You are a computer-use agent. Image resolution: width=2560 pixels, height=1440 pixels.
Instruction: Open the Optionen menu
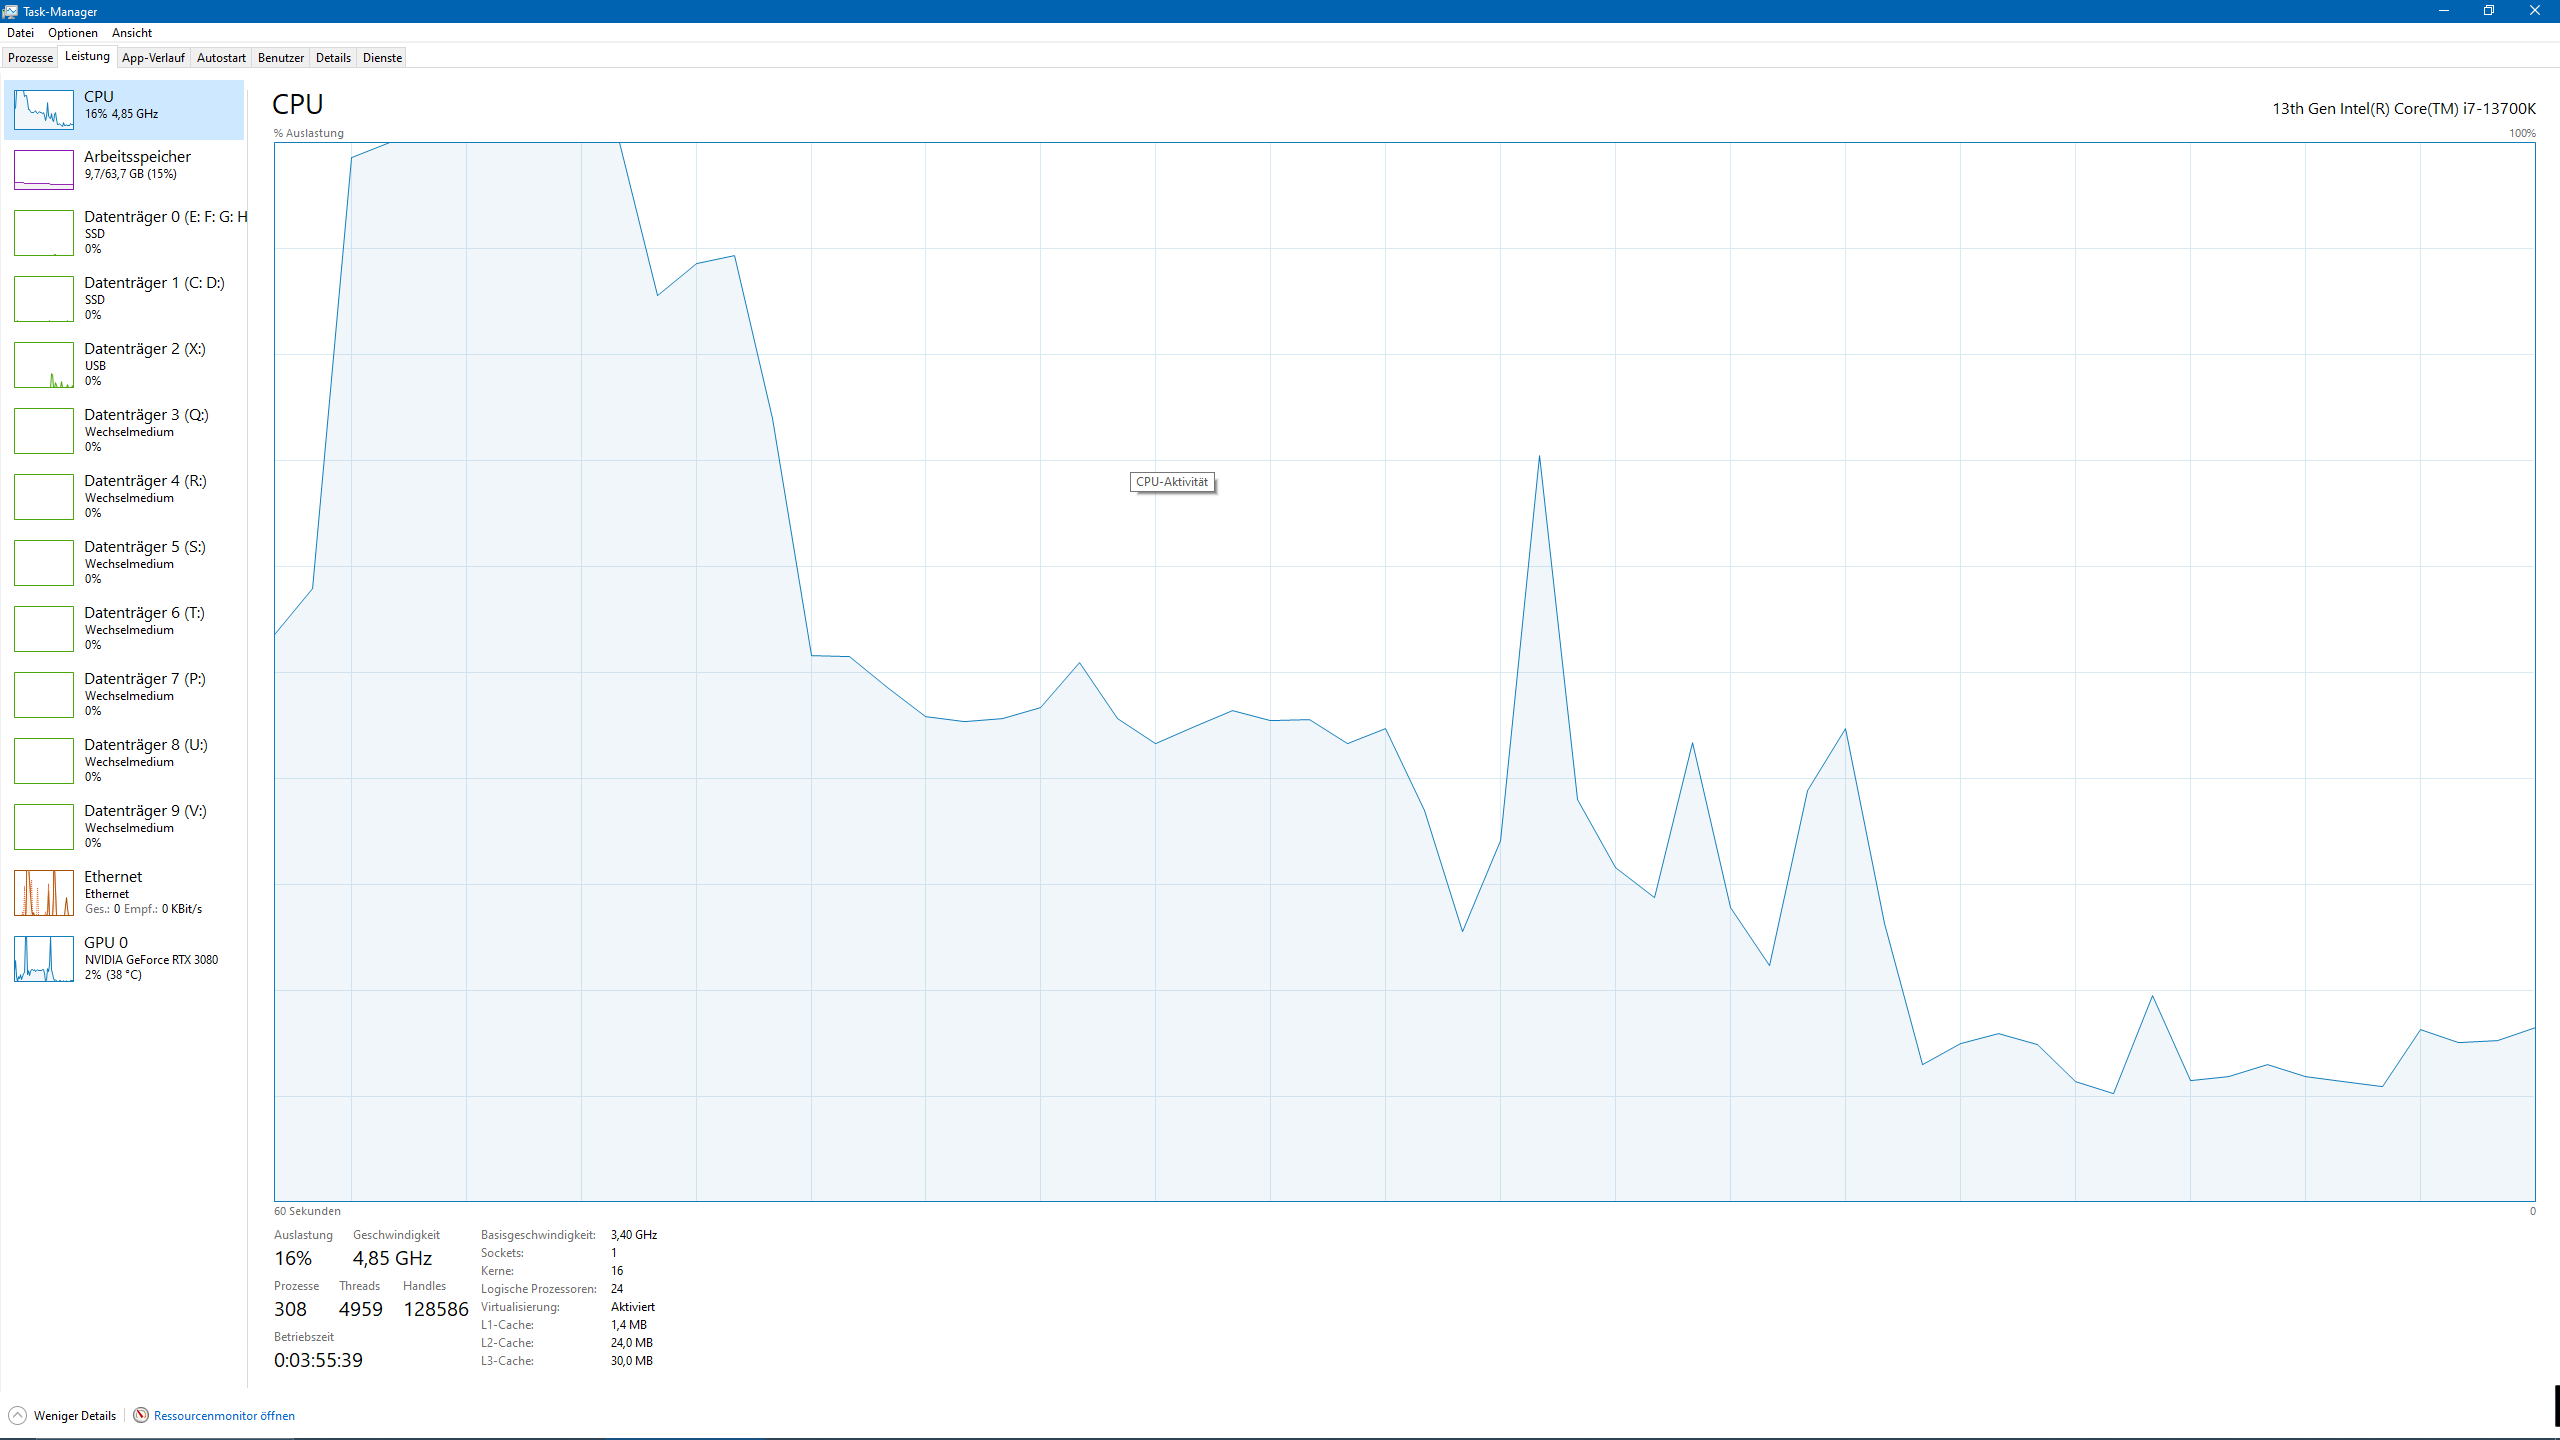pos(72,33)
